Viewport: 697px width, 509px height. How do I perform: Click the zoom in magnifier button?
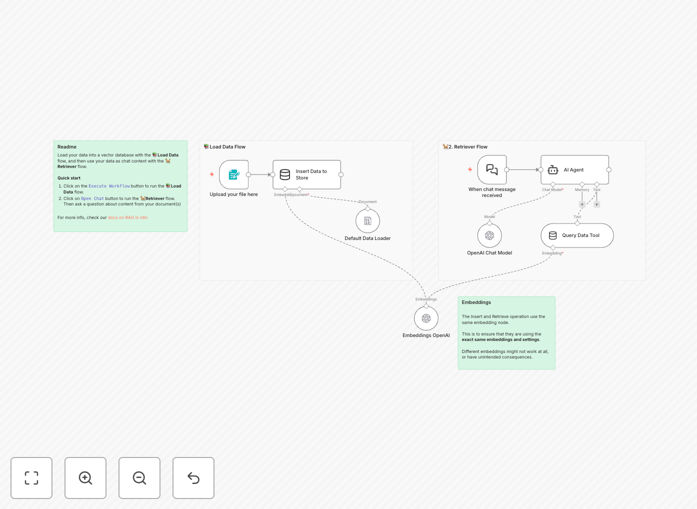click(85, 478)
